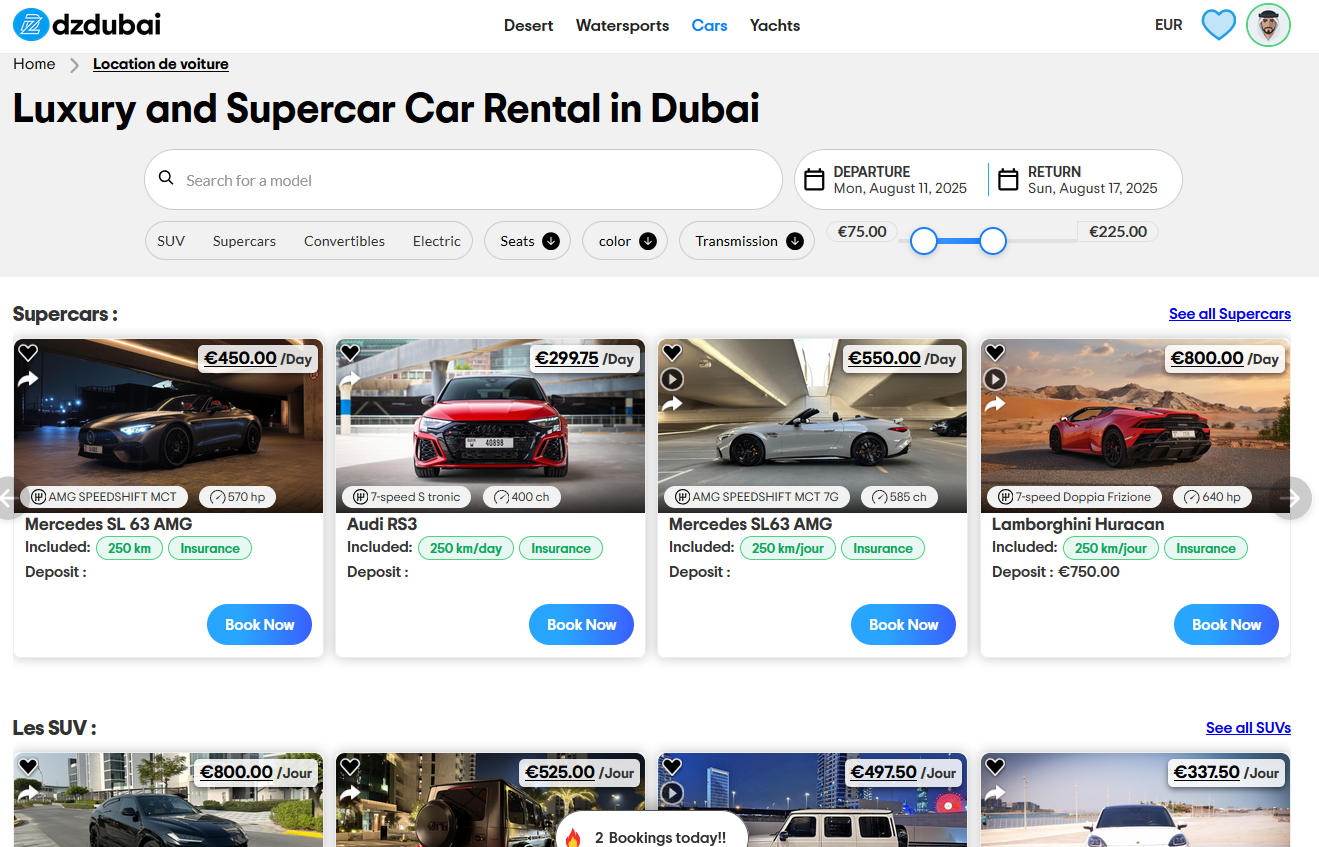Share the Lamborghini Huracan listing
Viewport: 1319px width, 847px height.
click(994, 404)
